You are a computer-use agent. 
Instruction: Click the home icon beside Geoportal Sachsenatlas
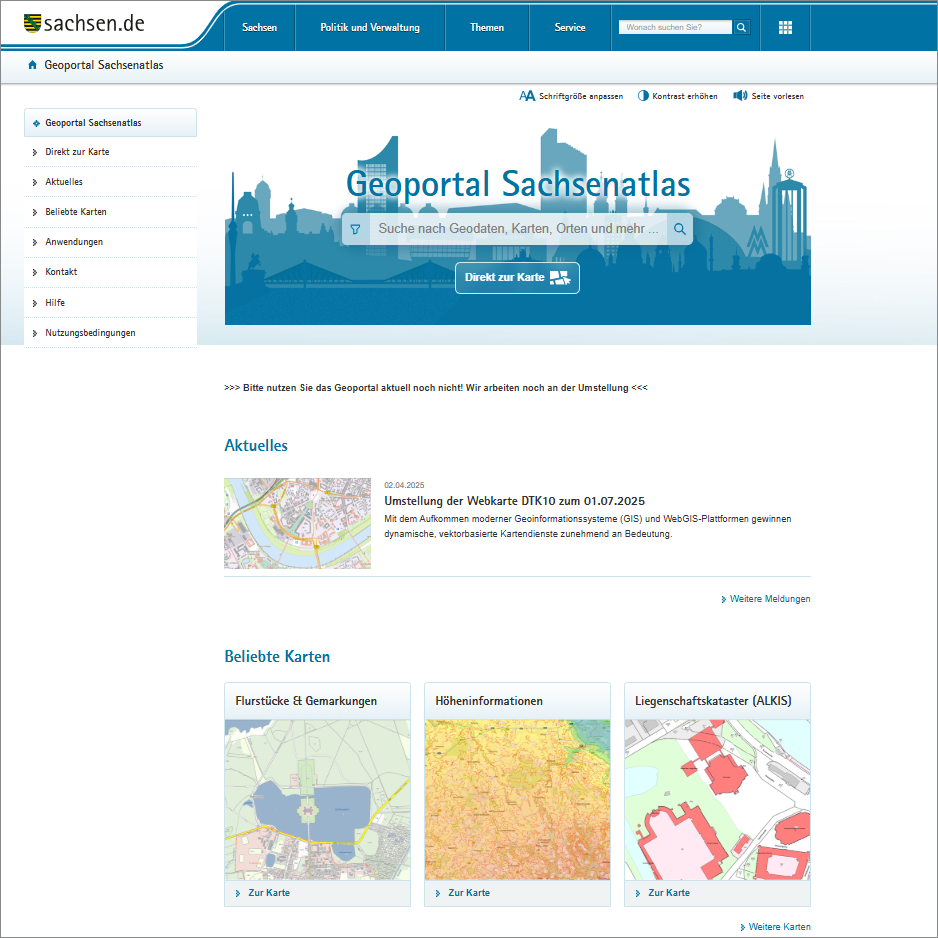pyautogui.click(x=32, y=65)
